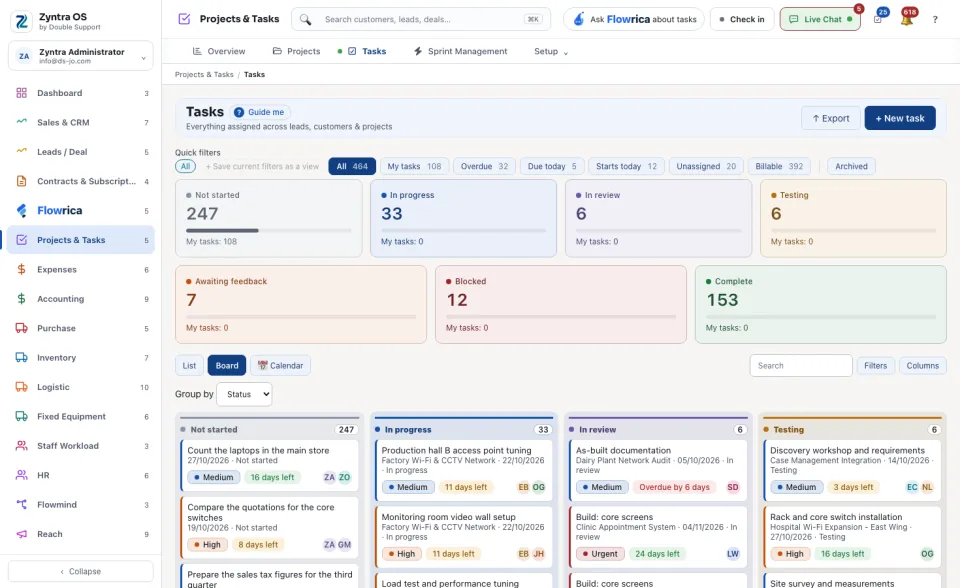Click the Complete status card bar
Image resolution: width=960 pixels, height=588 pixels.
pos(820,317)
